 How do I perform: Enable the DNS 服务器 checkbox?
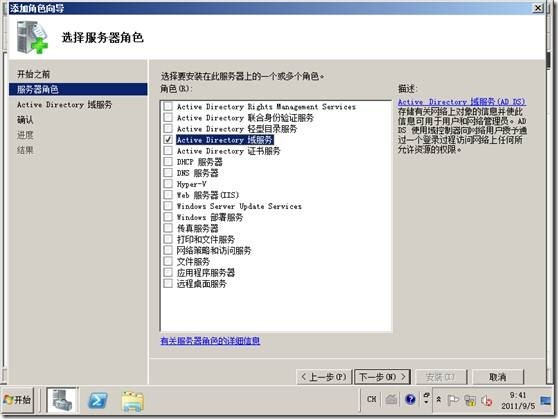[168, 173]
